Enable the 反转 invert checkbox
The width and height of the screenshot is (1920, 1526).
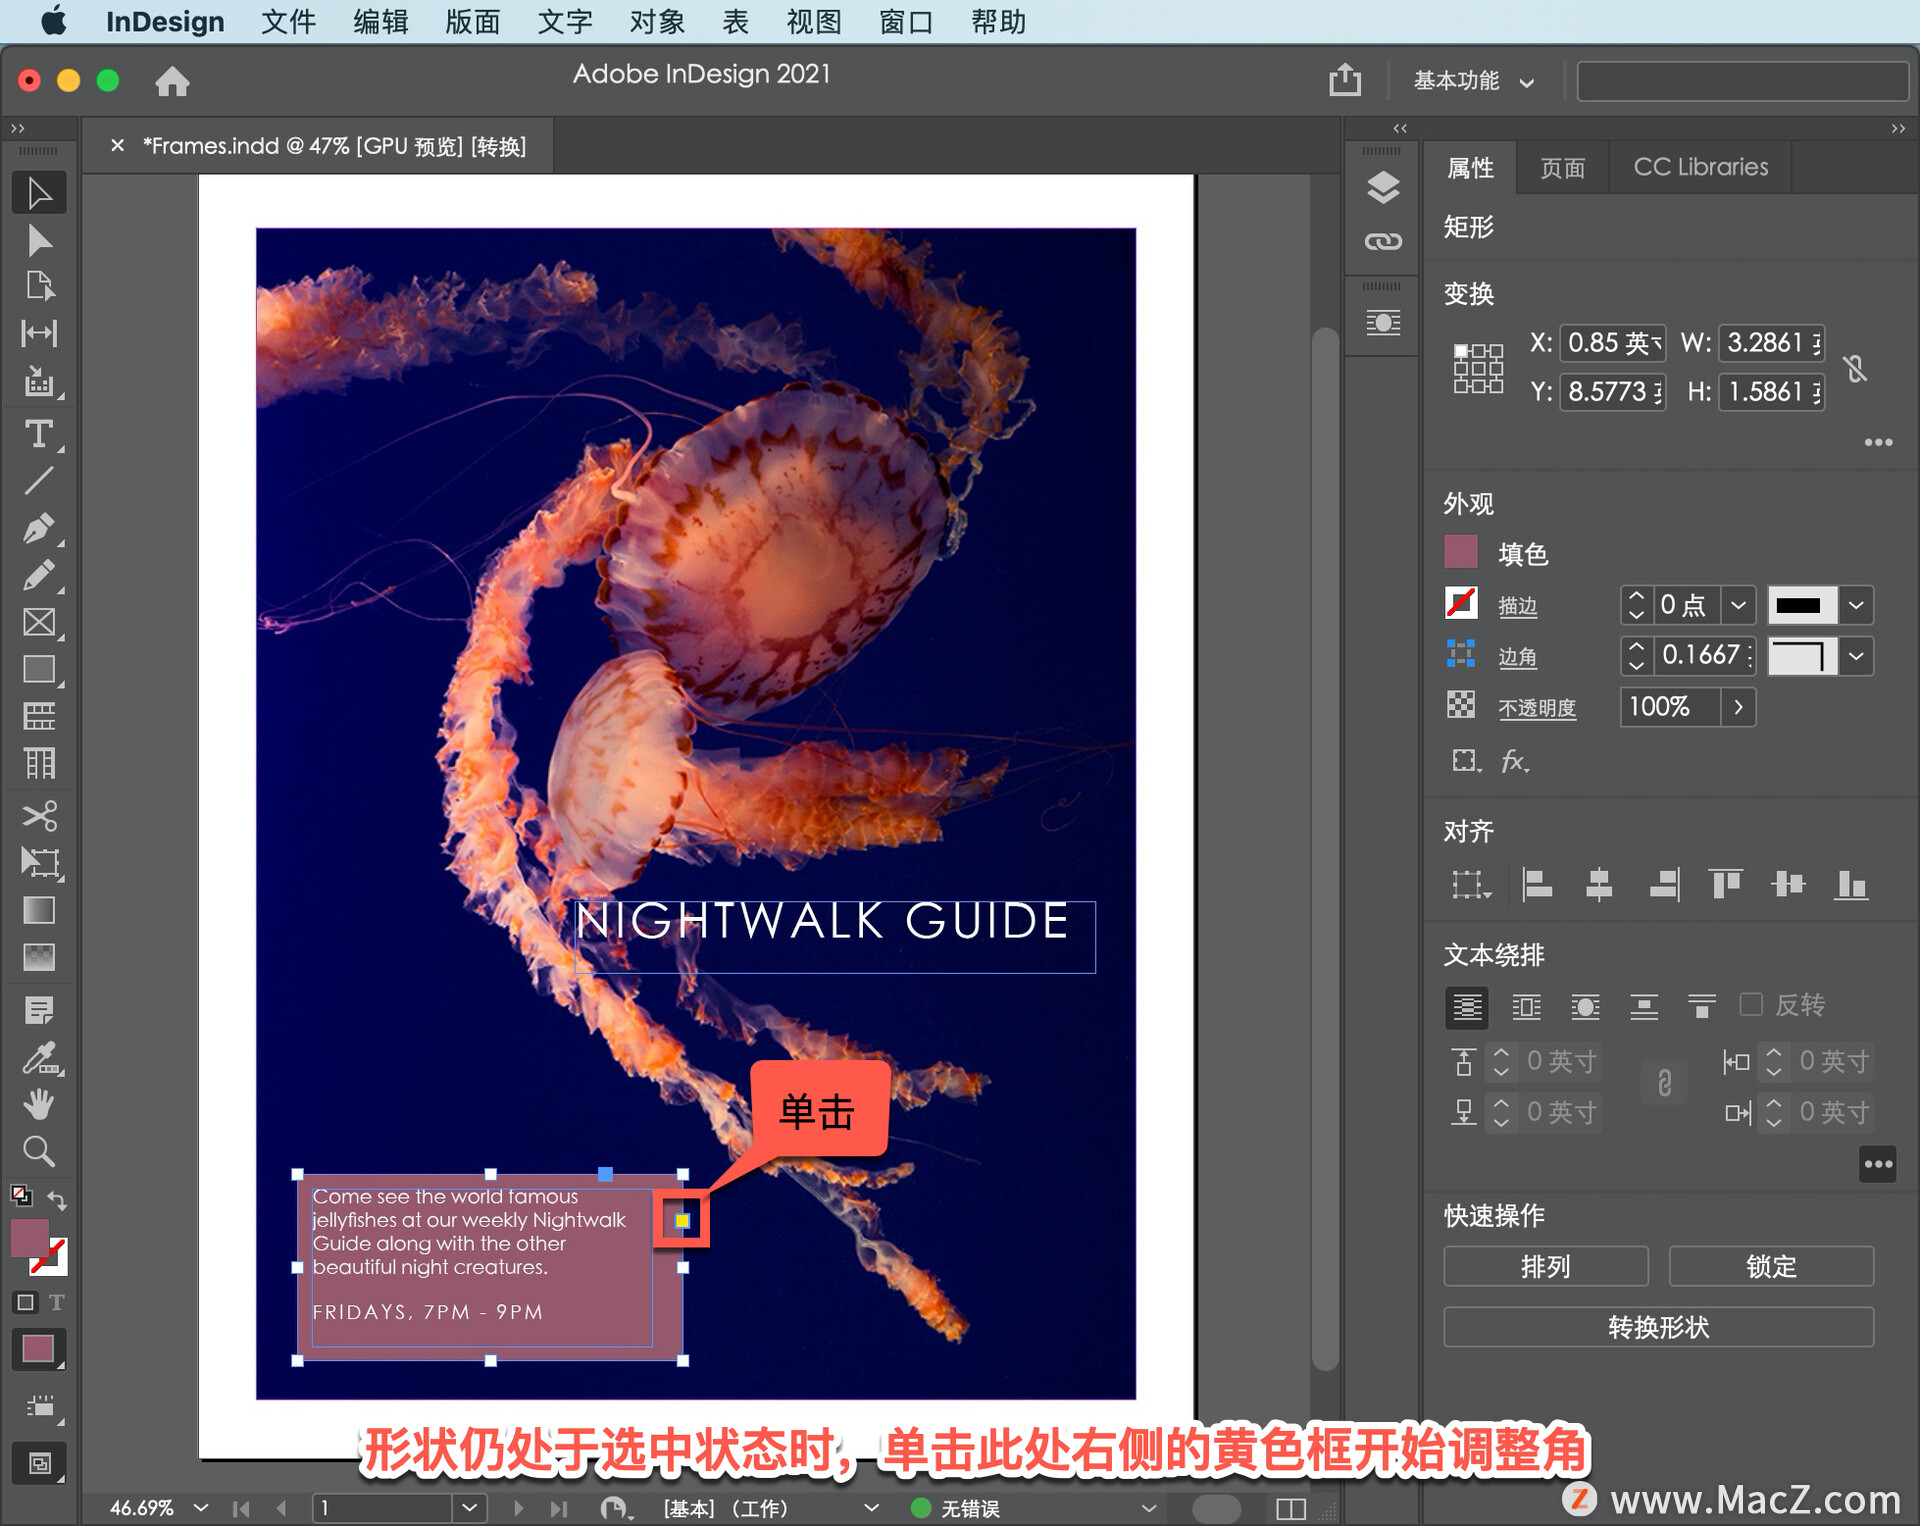tap(1750, 1004)
